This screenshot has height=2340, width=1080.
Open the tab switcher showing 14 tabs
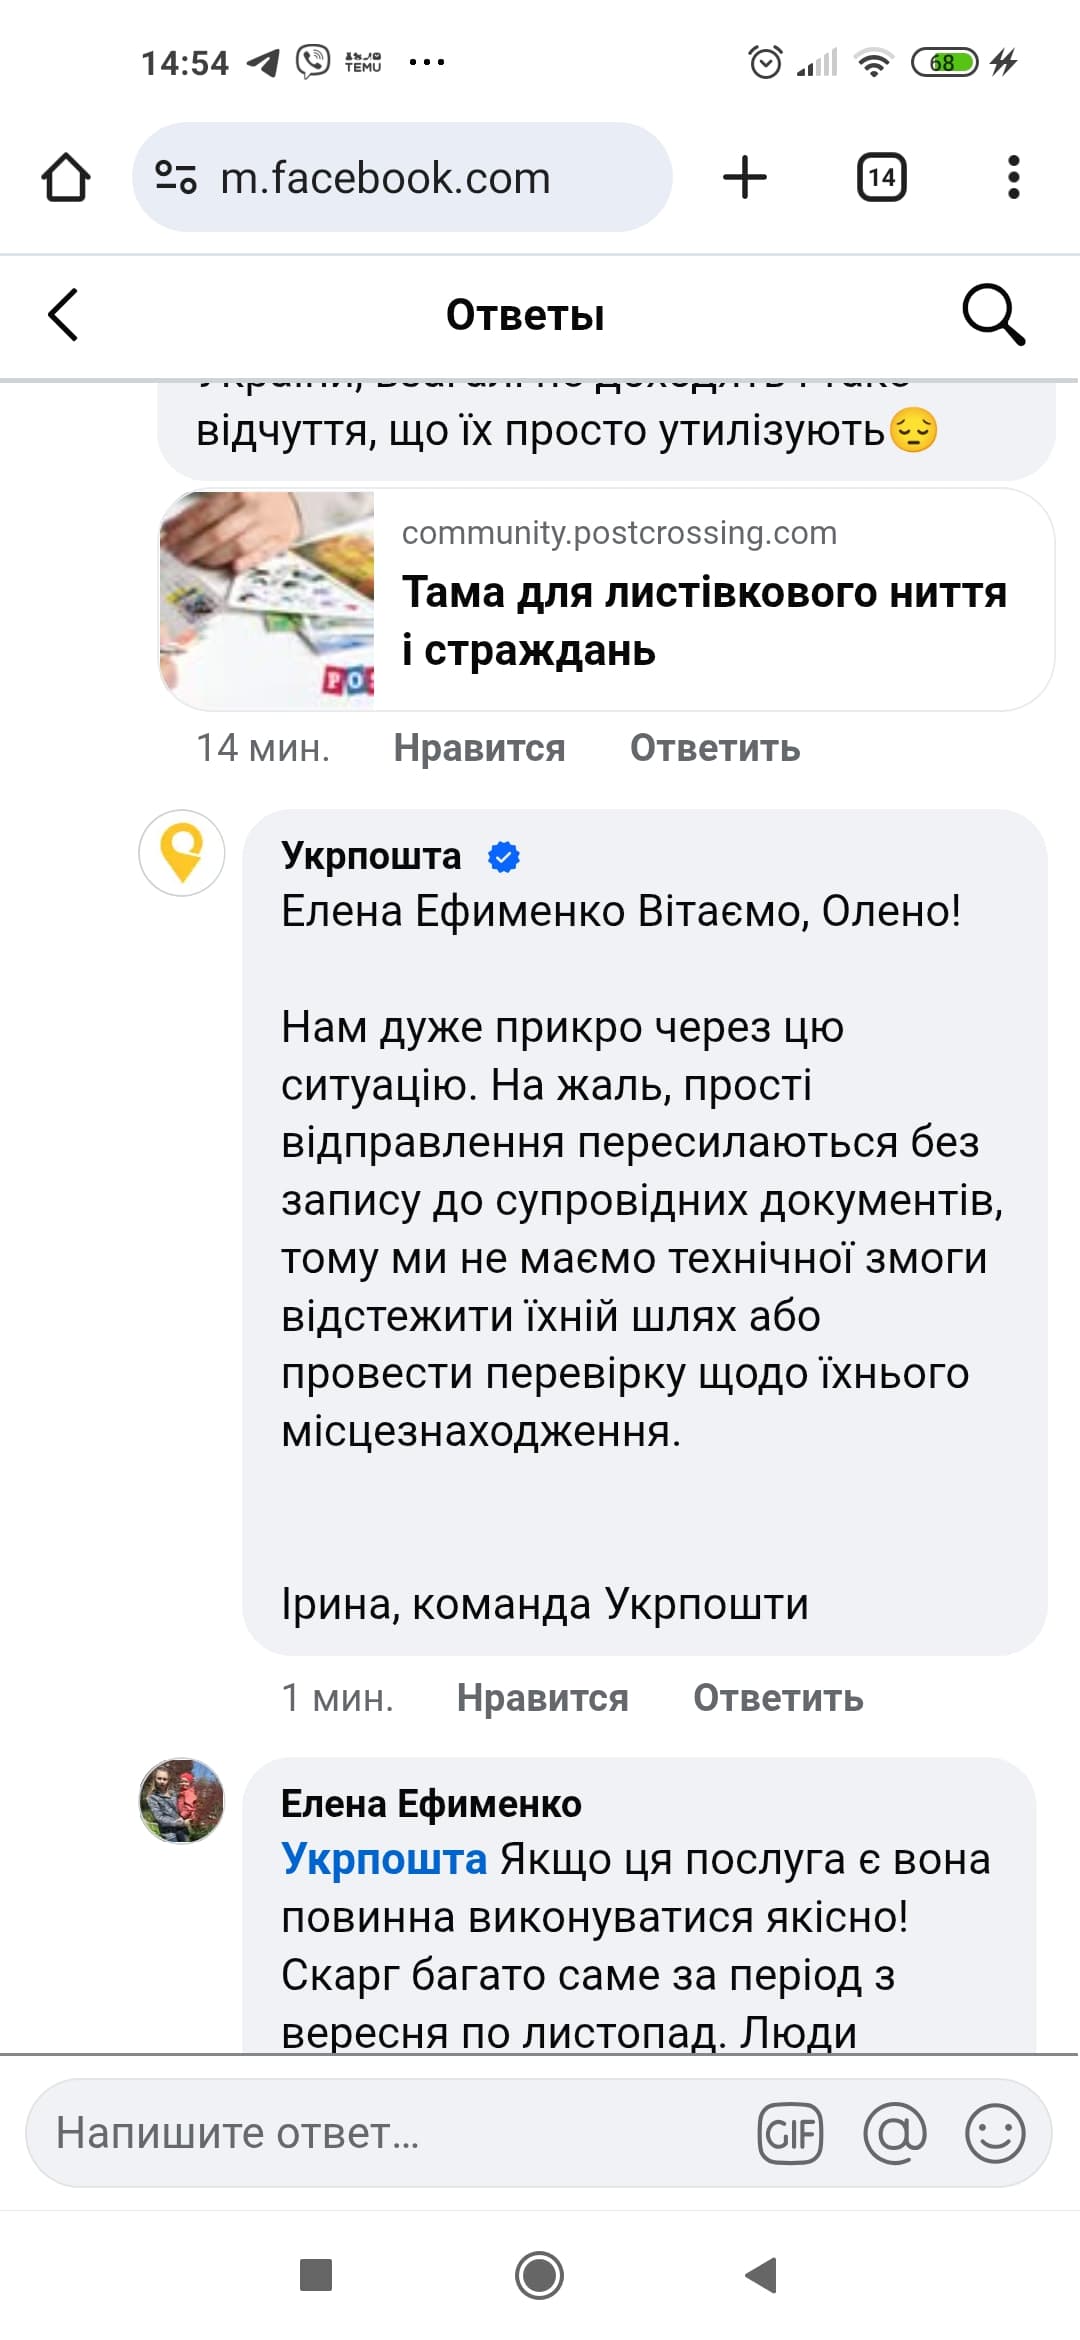881,178
